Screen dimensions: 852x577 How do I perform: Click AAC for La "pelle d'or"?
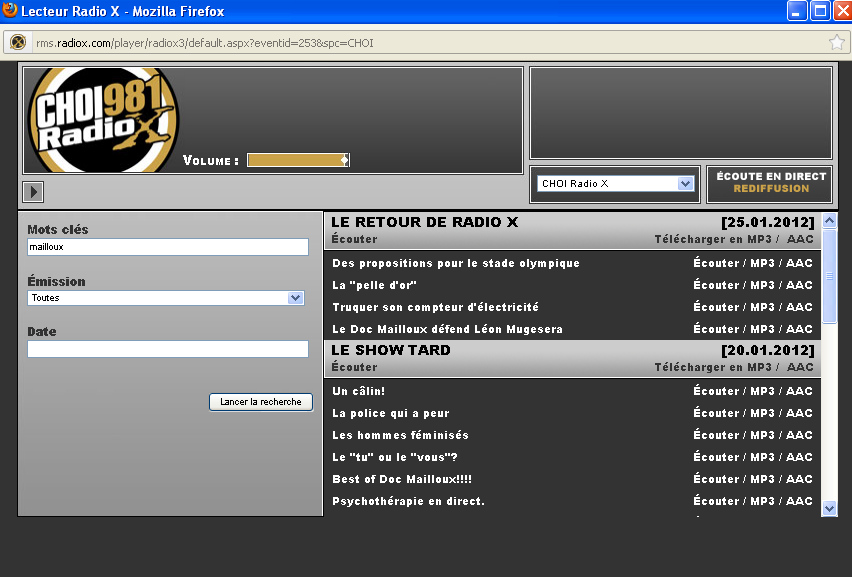pyautogui.click(x=799, y=285)
